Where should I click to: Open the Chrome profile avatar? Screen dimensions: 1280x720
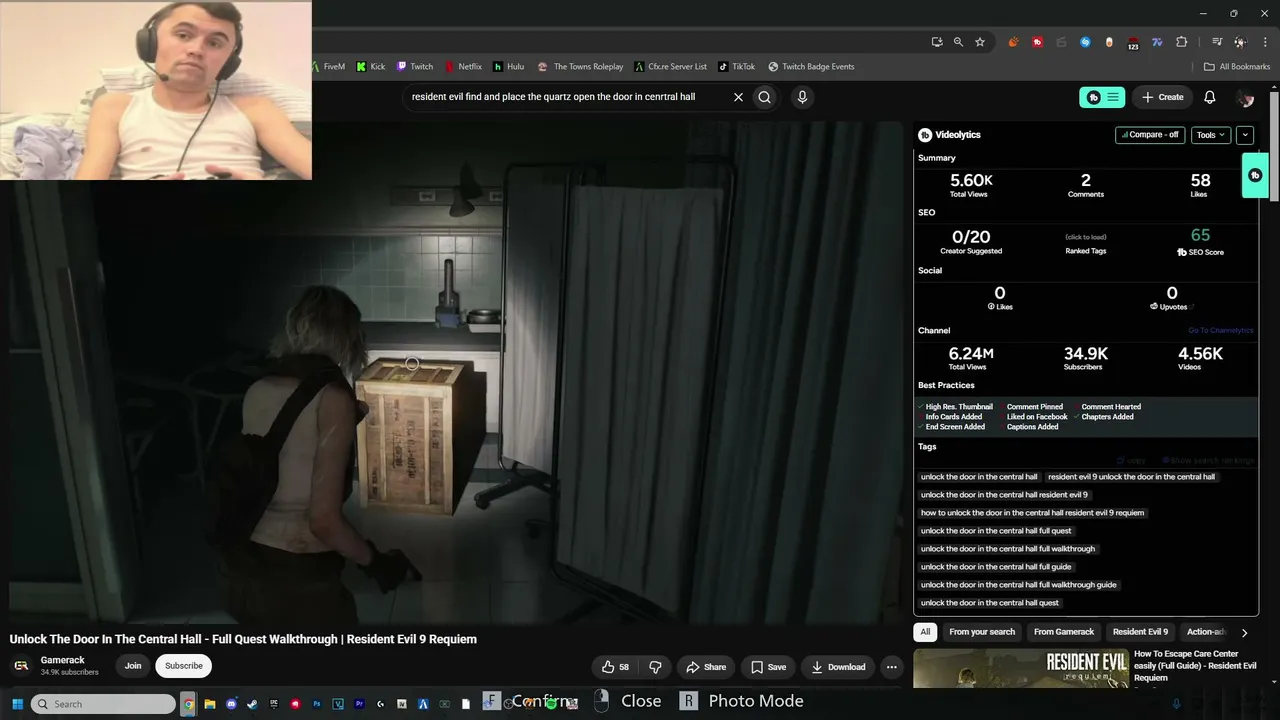(x=1240, y=42)
